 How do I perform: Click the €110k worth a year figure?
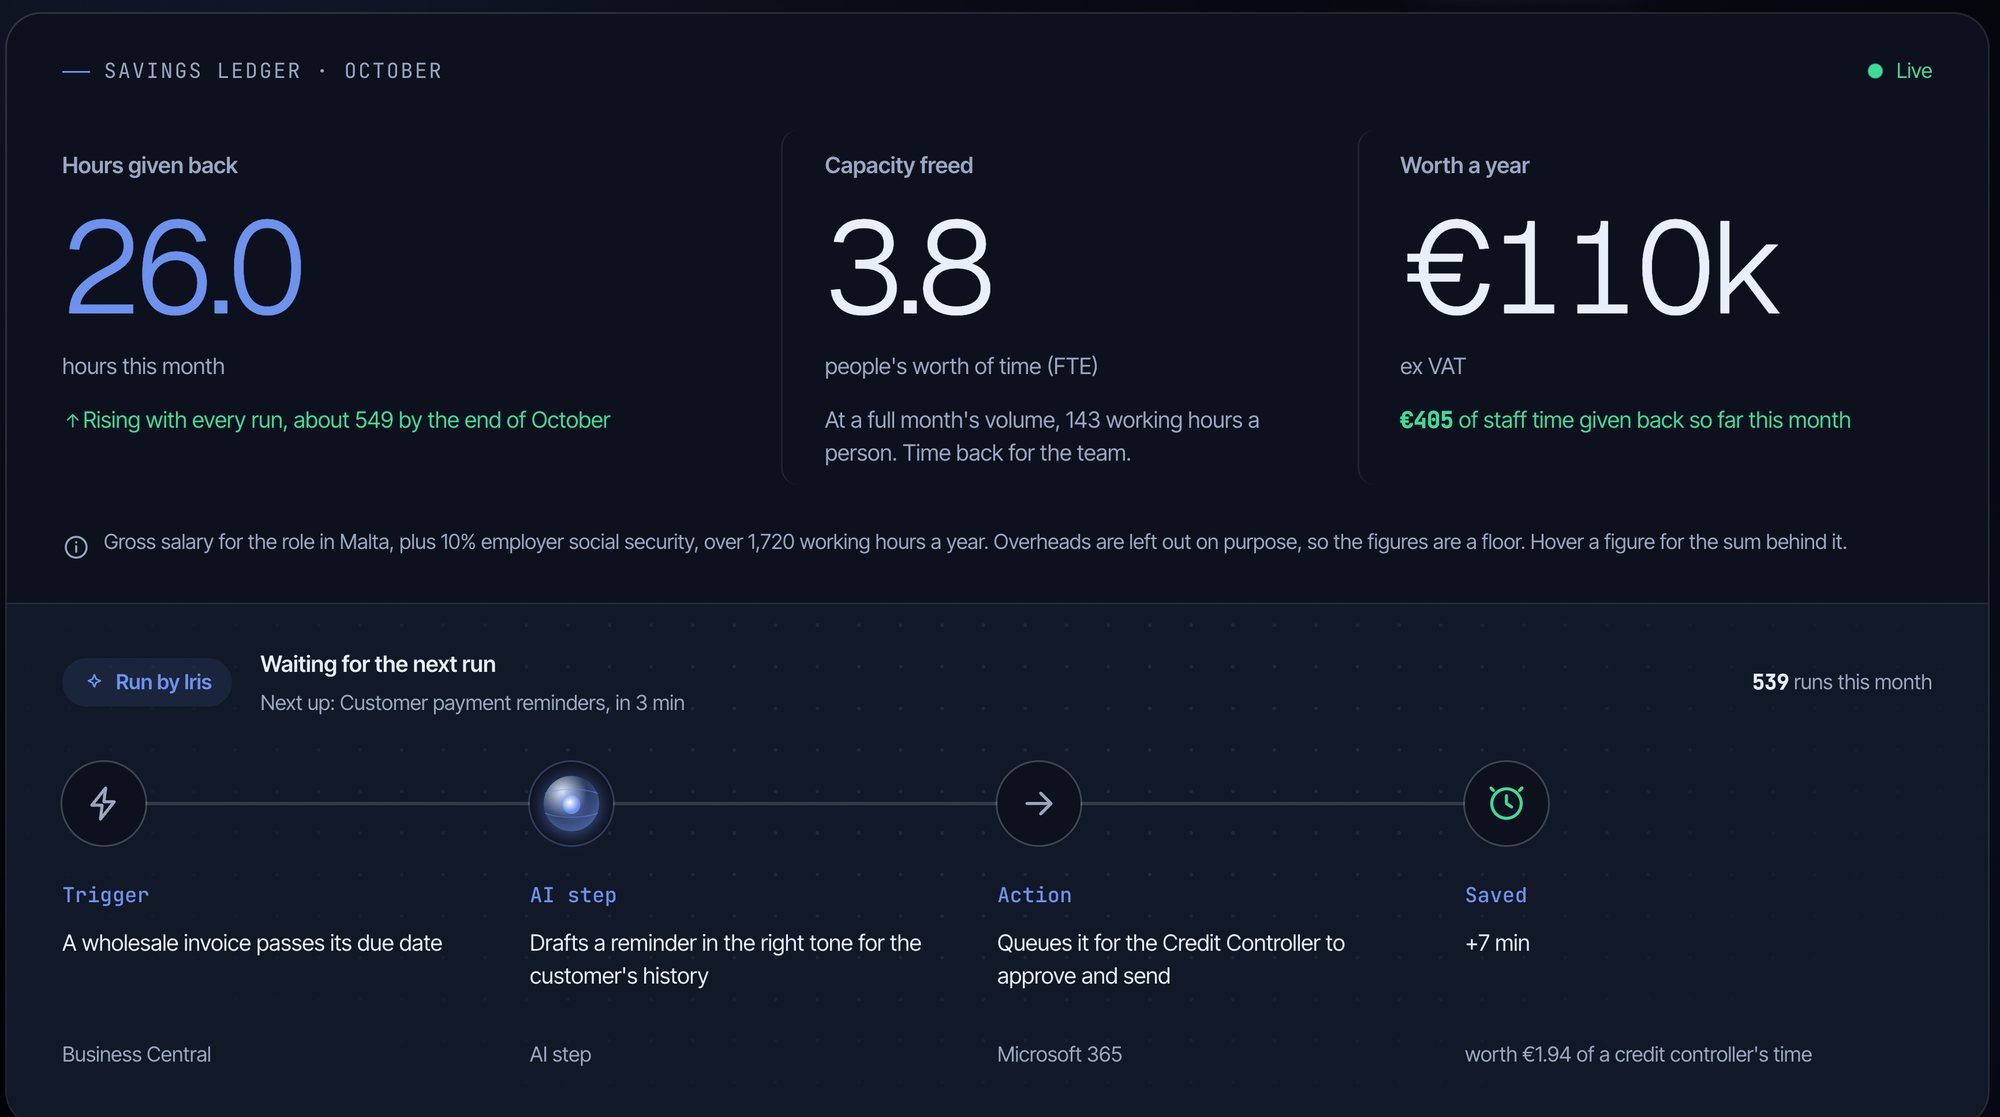[x=1591, y=268]
